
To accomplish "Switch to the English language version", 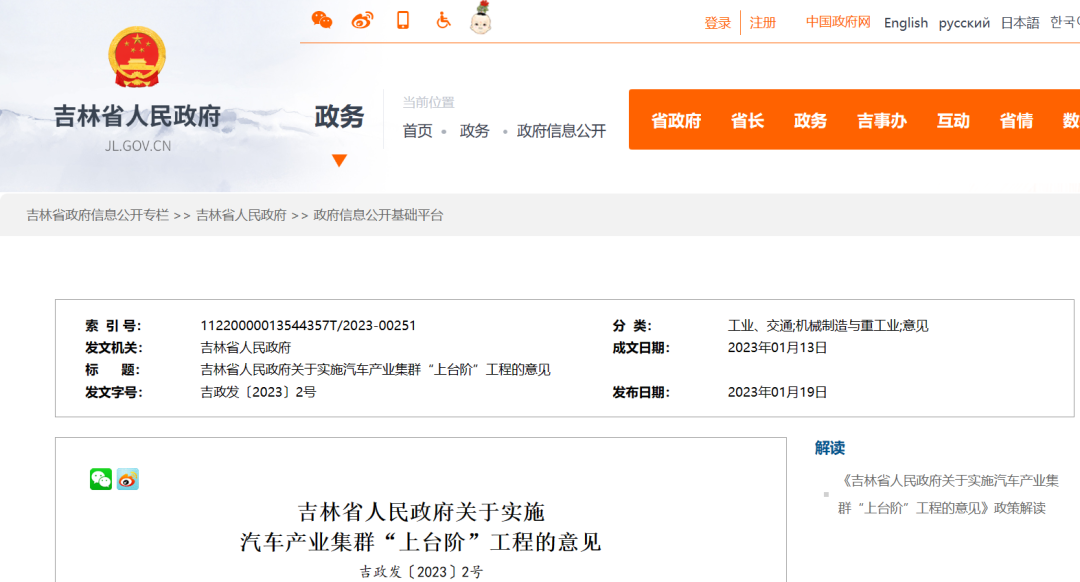I will [x=905, y=23].
